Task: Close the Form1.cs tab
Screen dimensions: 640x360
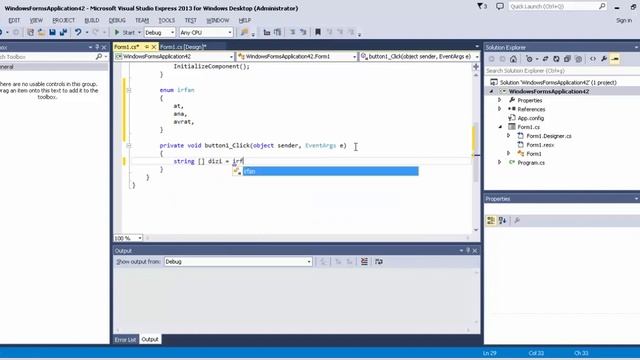Action: (154, 47)
